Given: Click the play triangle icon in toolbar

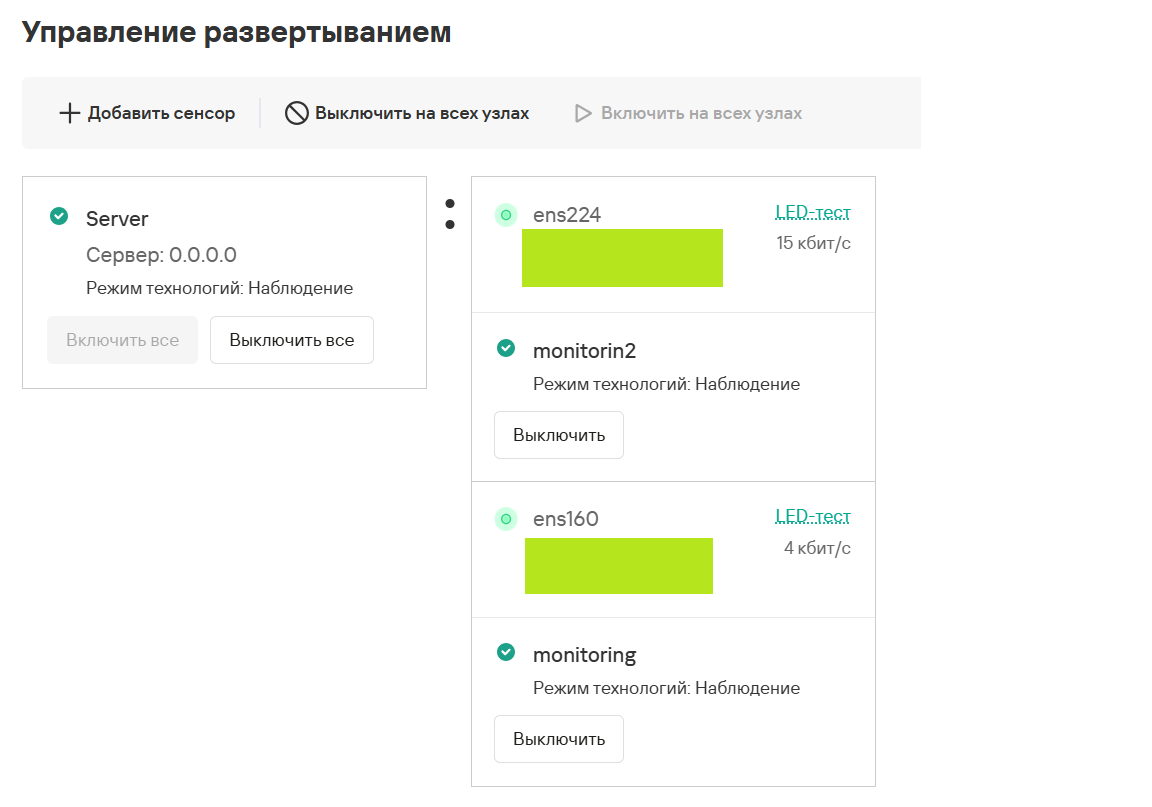Looking at the screenshot, I should point(583,113).
